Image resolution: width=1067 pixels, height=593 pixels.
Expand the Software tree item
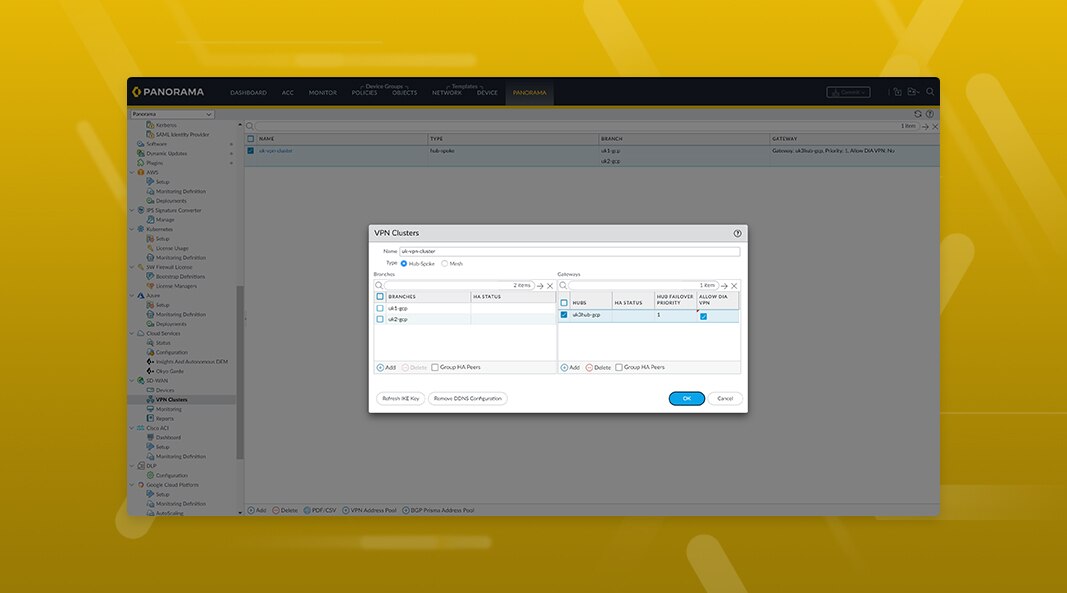pyautogui.click(x=230, y=143)
